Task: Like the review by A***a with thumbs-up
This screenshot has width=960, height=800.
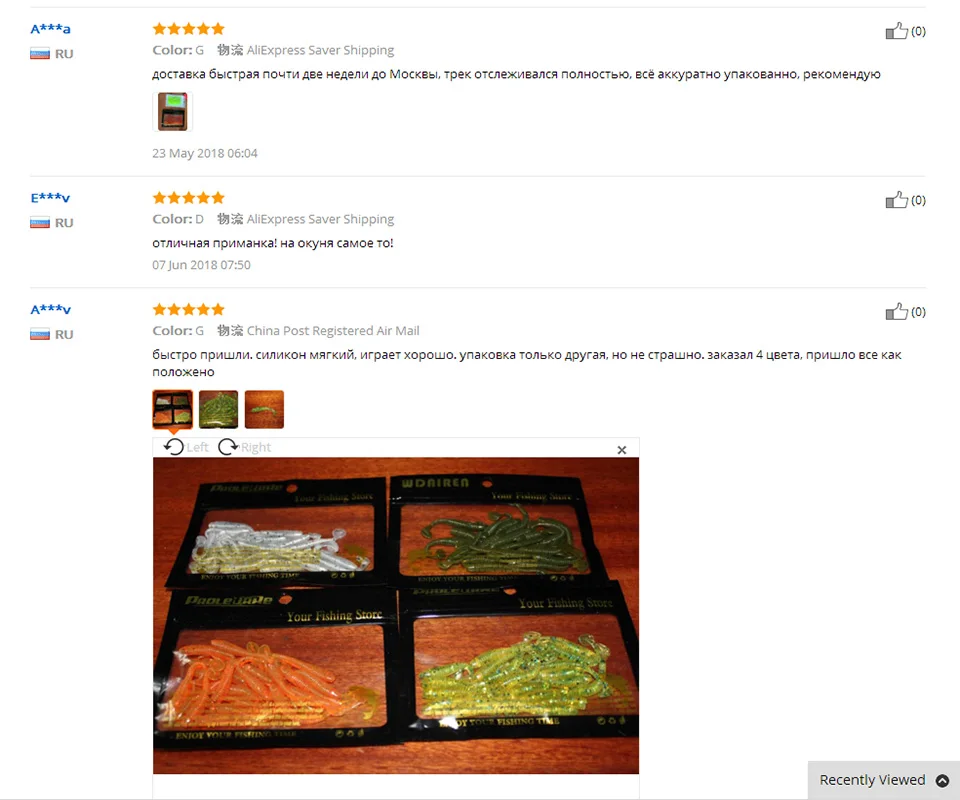Action: click(x=896, y=31)
